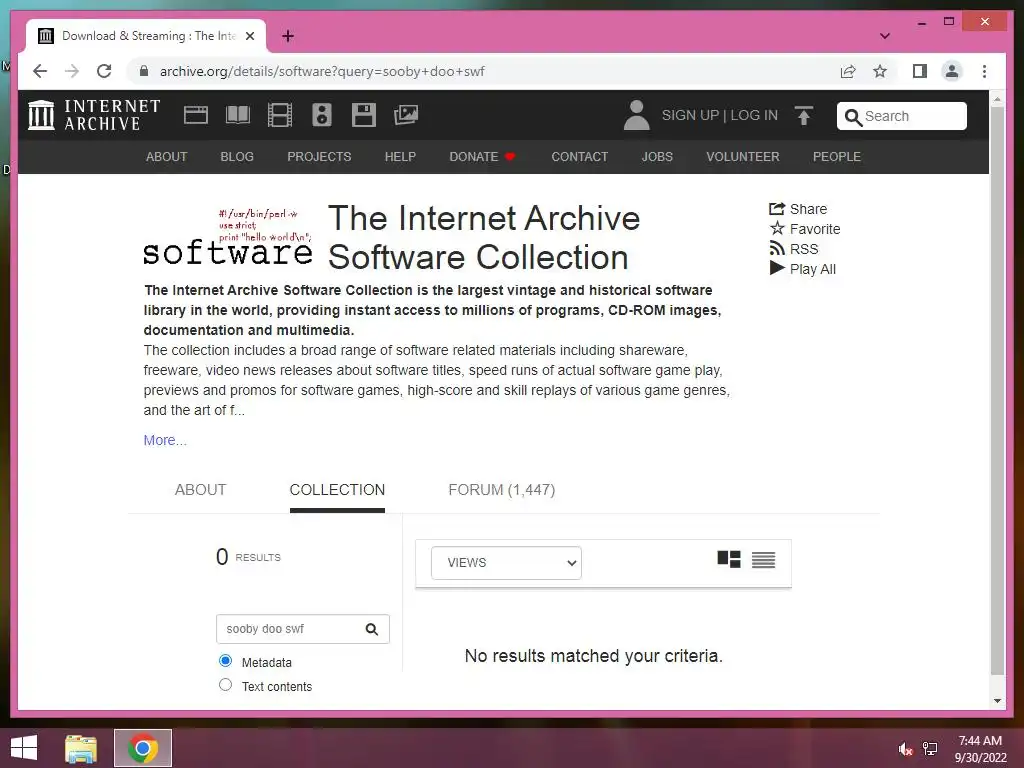Click the scrollbar up arrow
The height and width of the screenshot is (768, 1024).
pyautogui.click(x=997, y=99)
